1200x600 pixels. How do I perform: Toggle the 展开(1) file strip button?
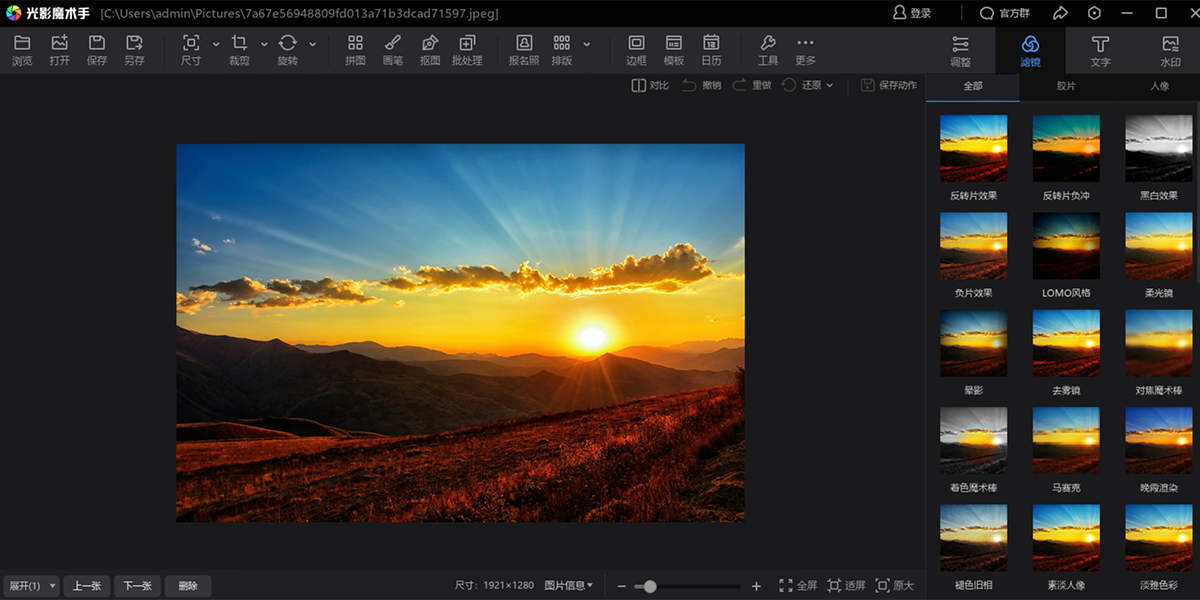[30, 586]
